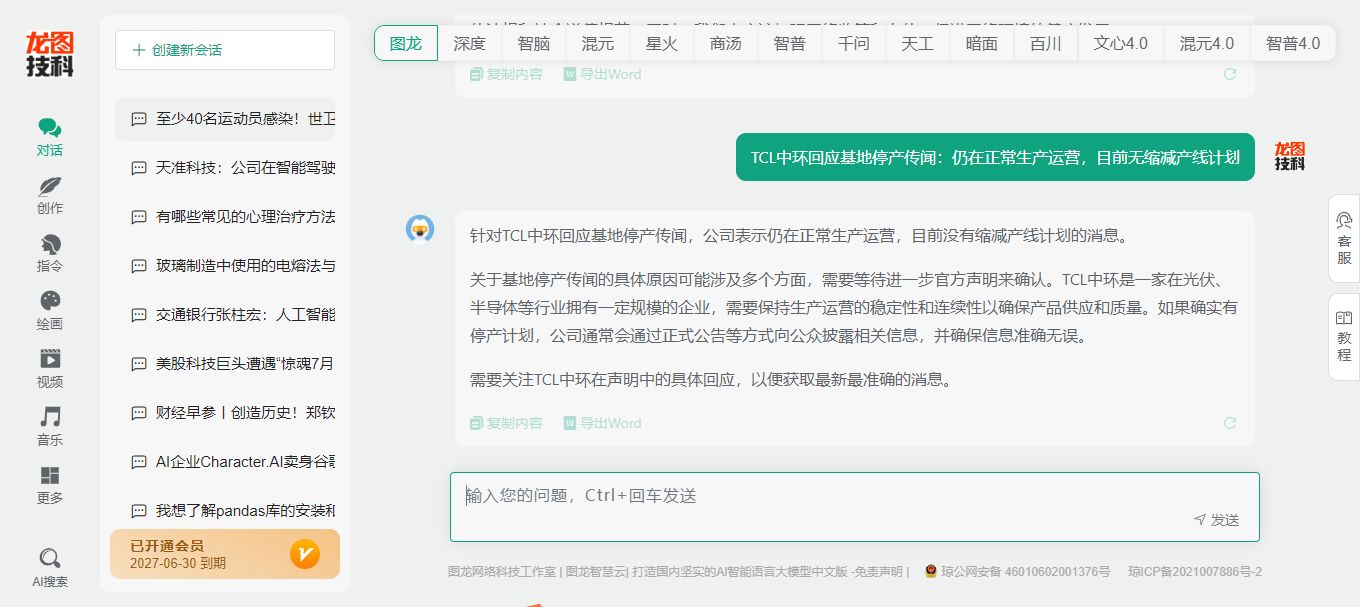The width and height of the screenshot is (1360, 607).
Task: Open the 绘画 painting section
Action: point(50,311)
